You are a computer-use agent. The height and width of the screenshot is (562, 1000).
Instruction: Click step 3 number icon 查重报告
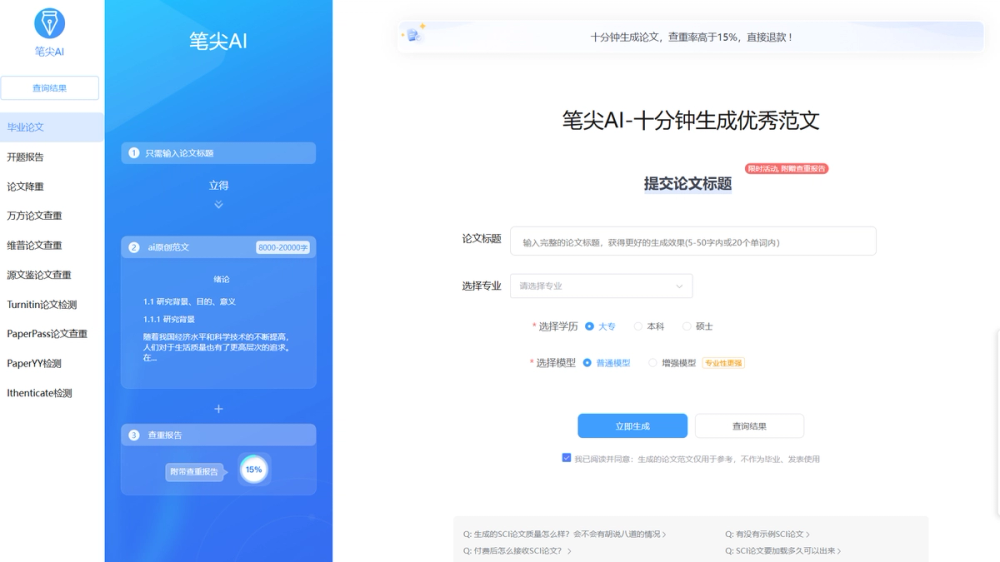134,435
